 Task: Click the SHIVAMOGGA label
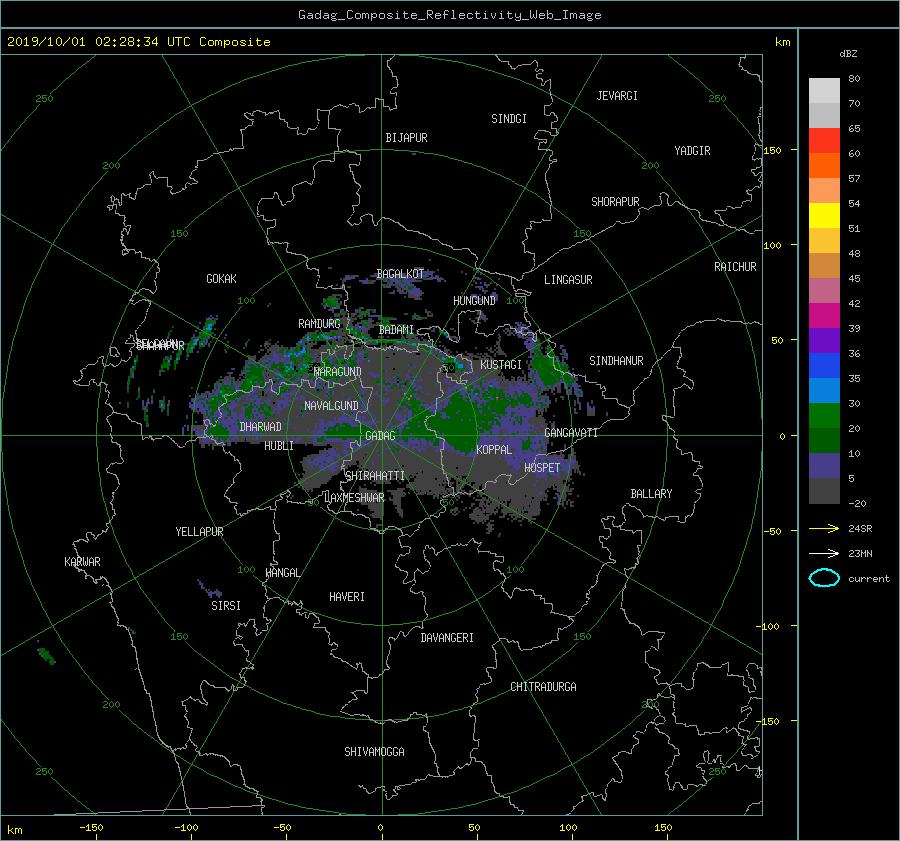click(374, 752)
